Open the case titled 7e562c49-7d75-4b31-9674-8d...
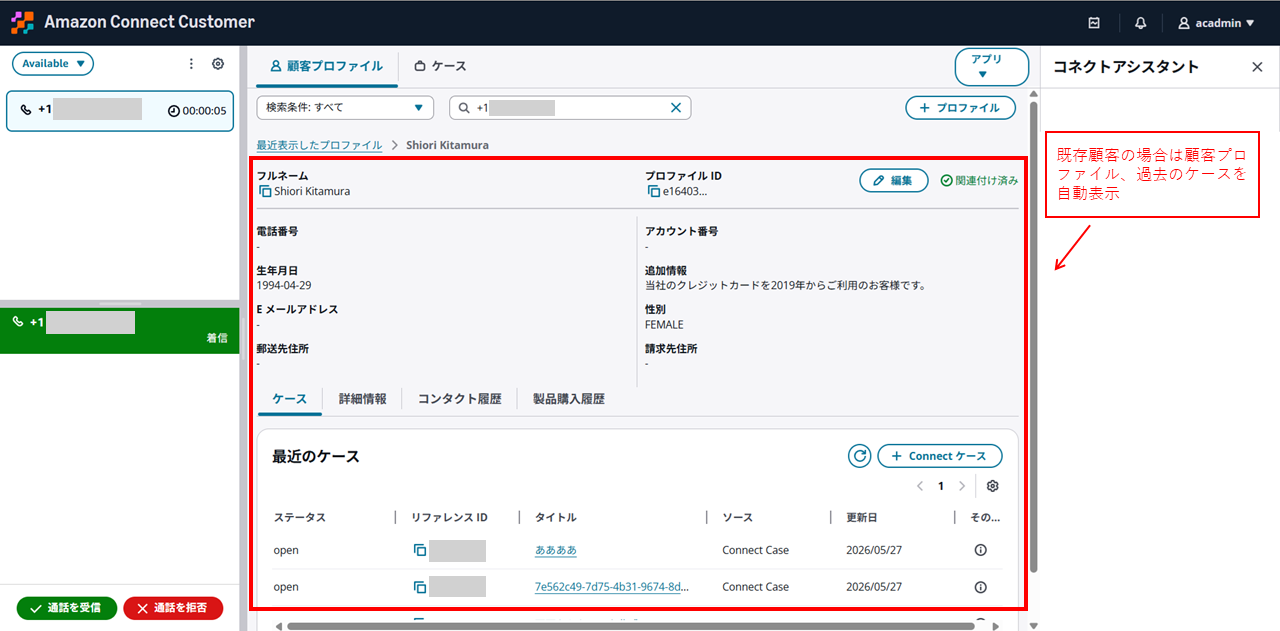This screenshot has width=1280, height=631. point(611,586)
